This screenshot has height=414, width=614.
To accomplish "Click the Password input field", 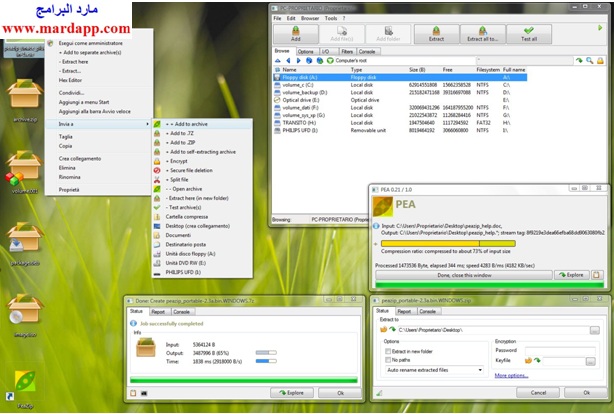I will click(x=560, y=351).
